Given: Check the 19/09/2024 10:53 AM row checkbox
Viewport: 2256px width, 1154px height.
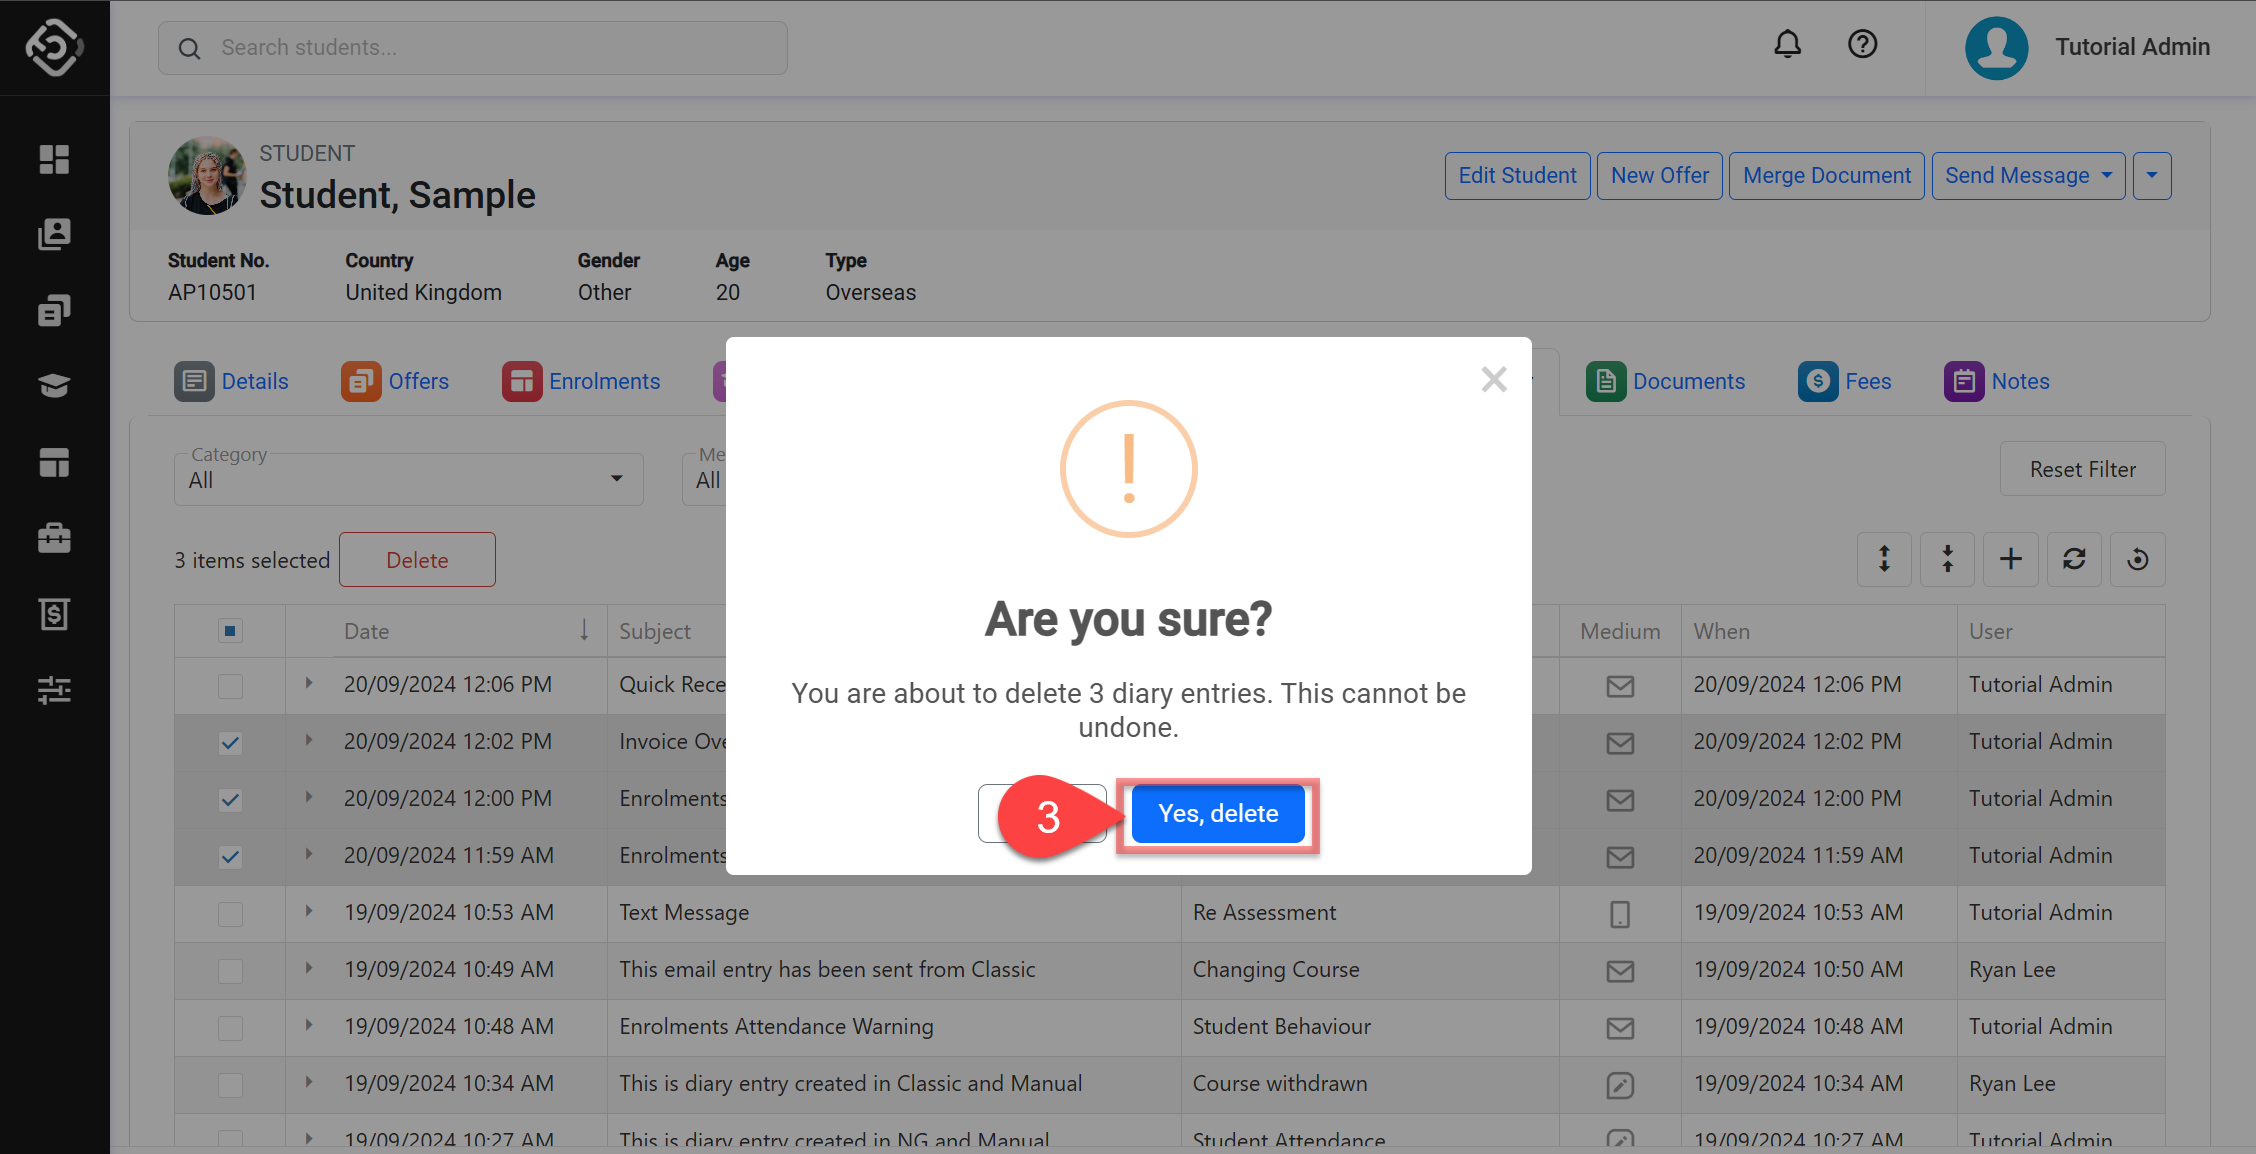Looking at the screenshot, I should (230, 914).
